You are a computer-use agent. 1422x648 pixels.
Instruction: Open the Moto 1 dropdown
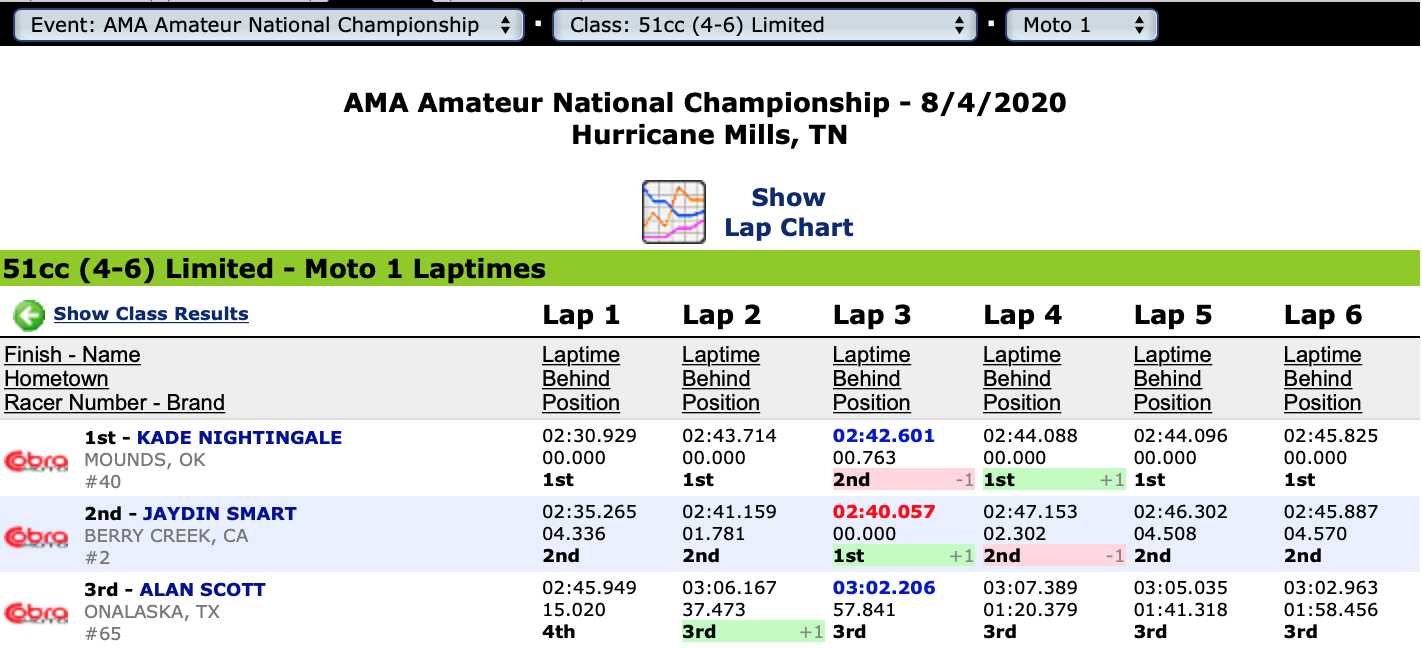pos(1082,25)
